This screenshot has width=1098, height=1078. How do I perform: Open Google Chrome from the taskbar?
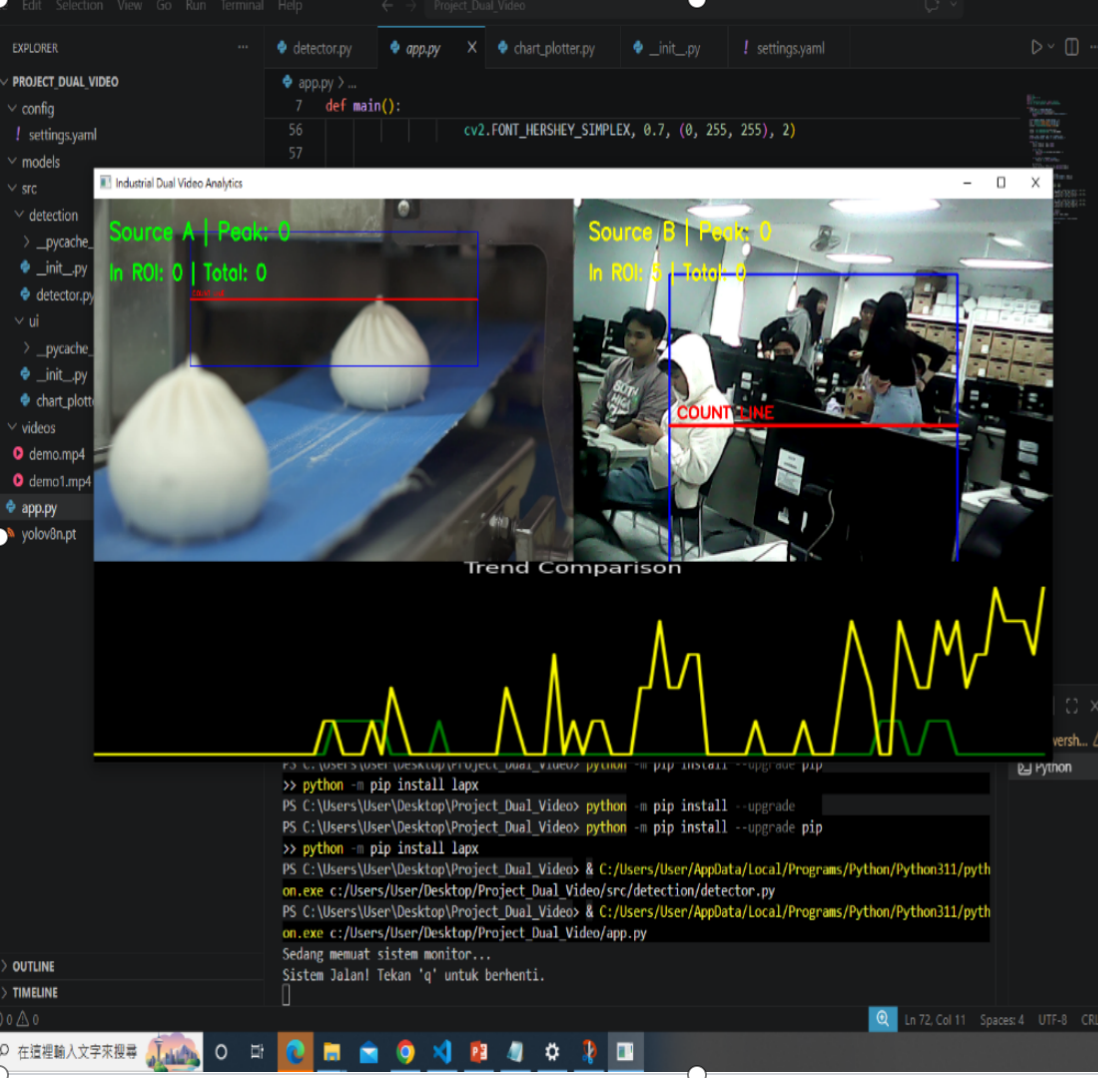(405, 1052)
